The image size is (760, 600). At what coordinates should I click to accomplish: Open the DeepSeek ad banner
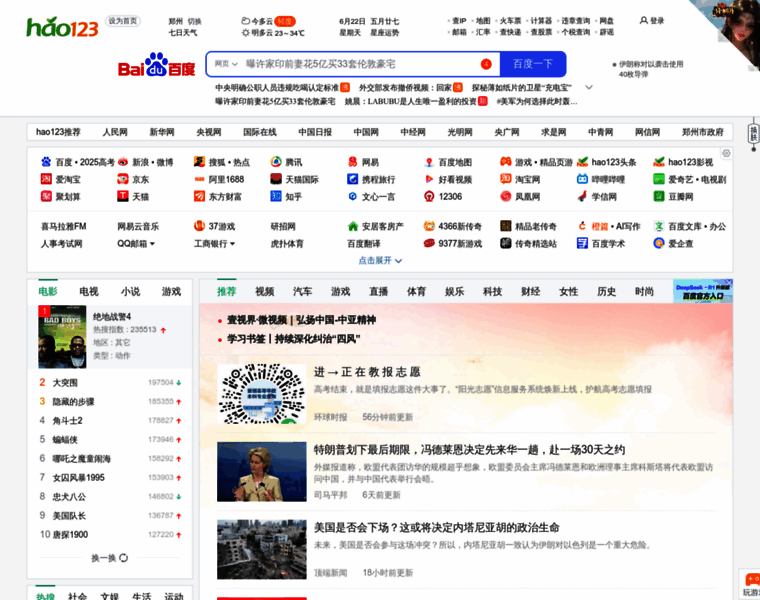pyautogui.click(x=703, y=291)
